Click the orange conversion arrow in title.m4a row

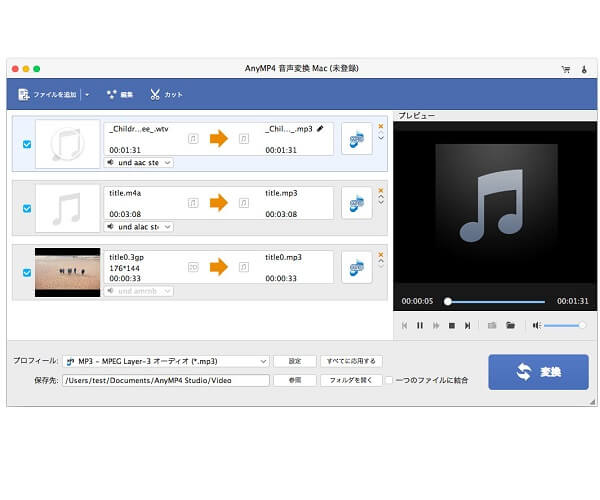tap(219, 203)
